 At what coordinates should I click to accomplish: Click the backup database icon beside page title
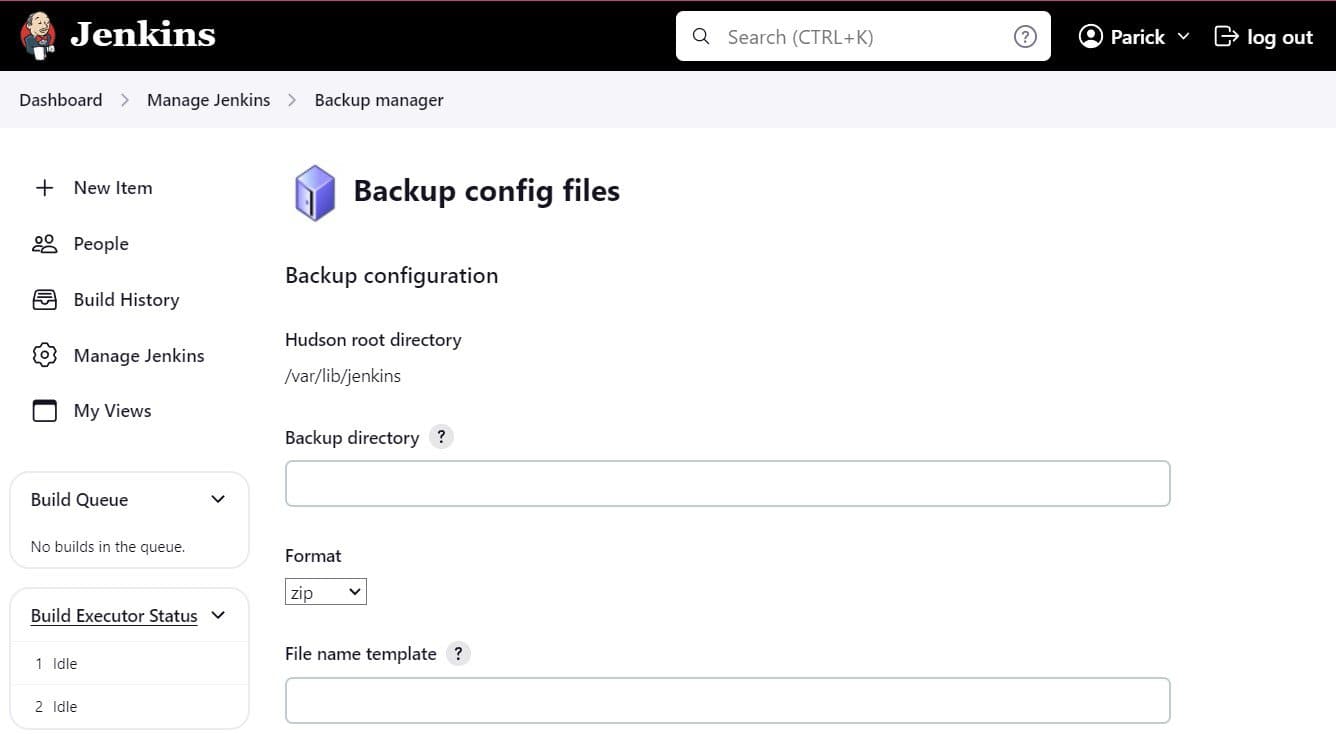[315, 192]
